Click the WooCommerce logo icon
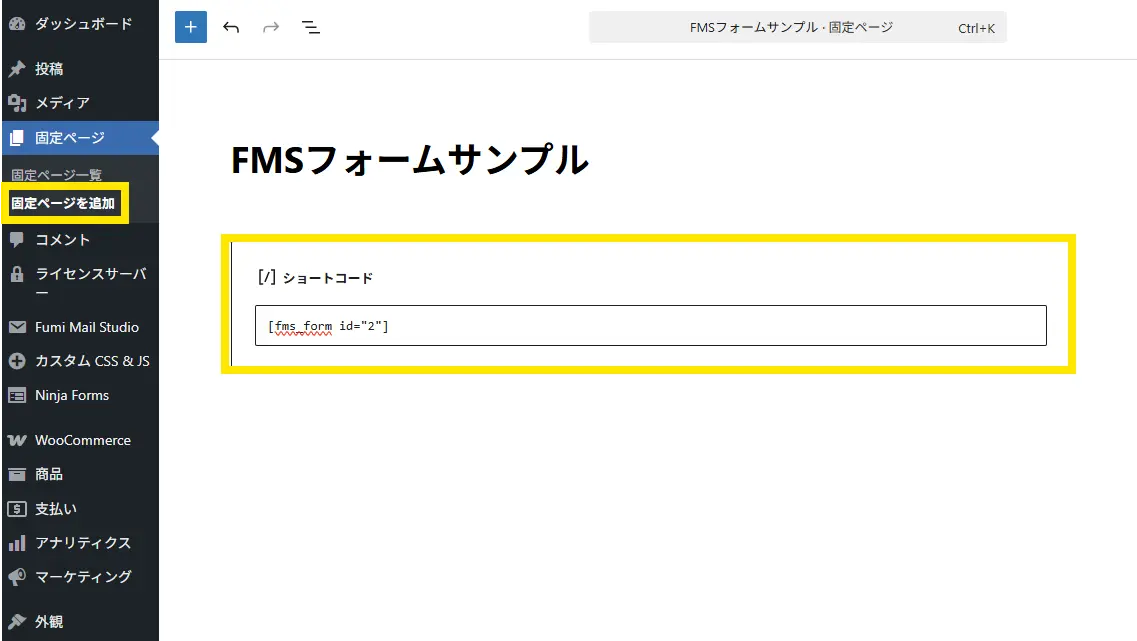This screenshot has width=1137, height=641. [17, 440]
